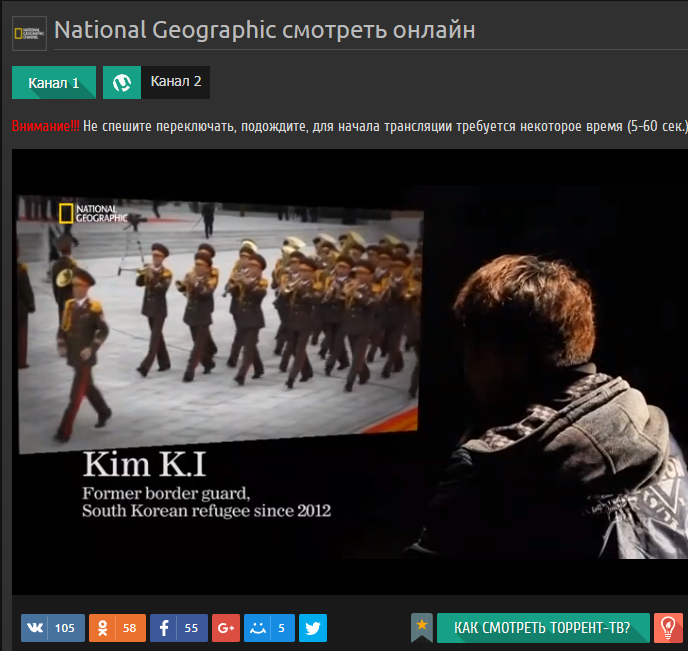This screenshot has width=688, height=651.
Task: Share via the Moi Mir icon
Action: [x=257, y=628]
